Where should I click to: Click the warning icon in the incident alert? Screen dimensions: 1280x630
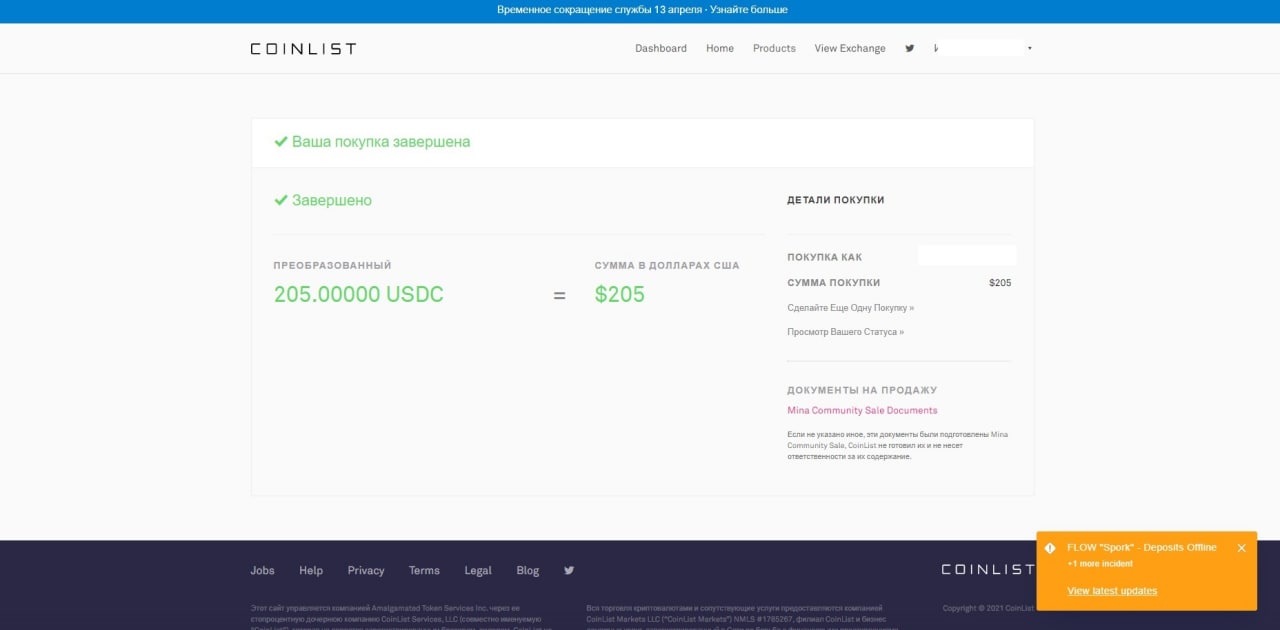(1050, 548)
